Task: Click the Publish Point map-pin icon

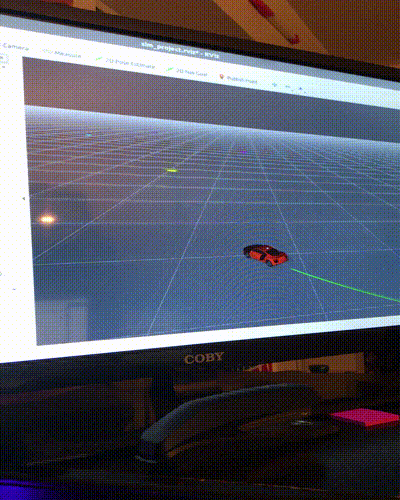Action: tap(222, 77)
